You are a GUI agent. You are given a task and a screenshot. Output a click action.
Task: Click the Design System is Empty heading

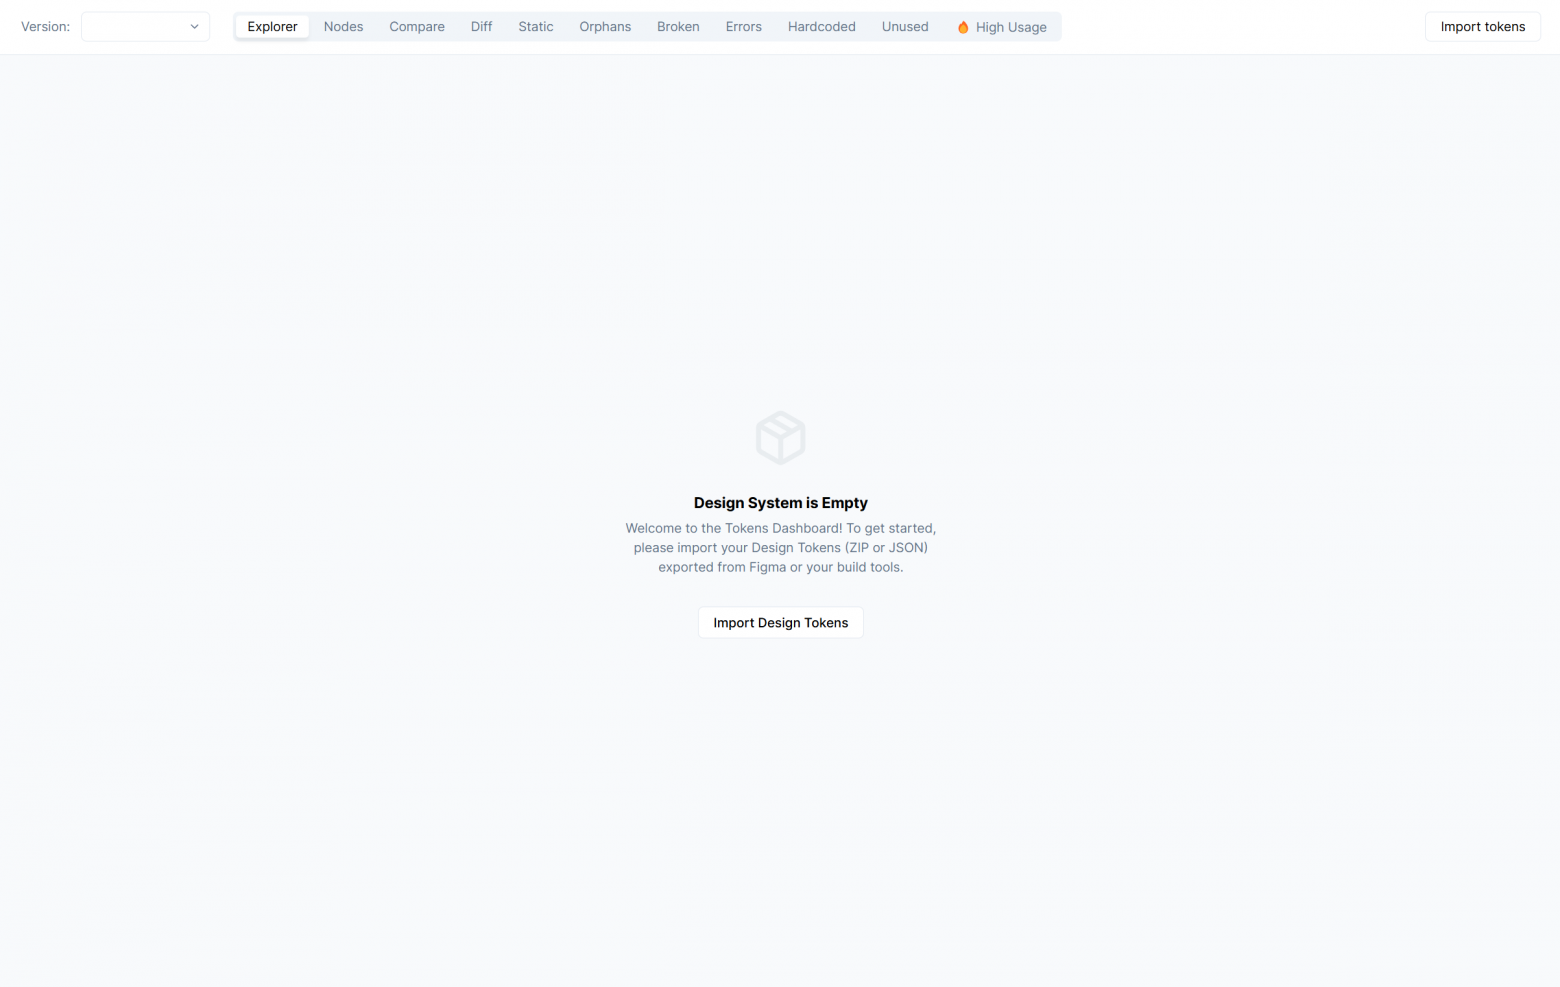[780, 503]
